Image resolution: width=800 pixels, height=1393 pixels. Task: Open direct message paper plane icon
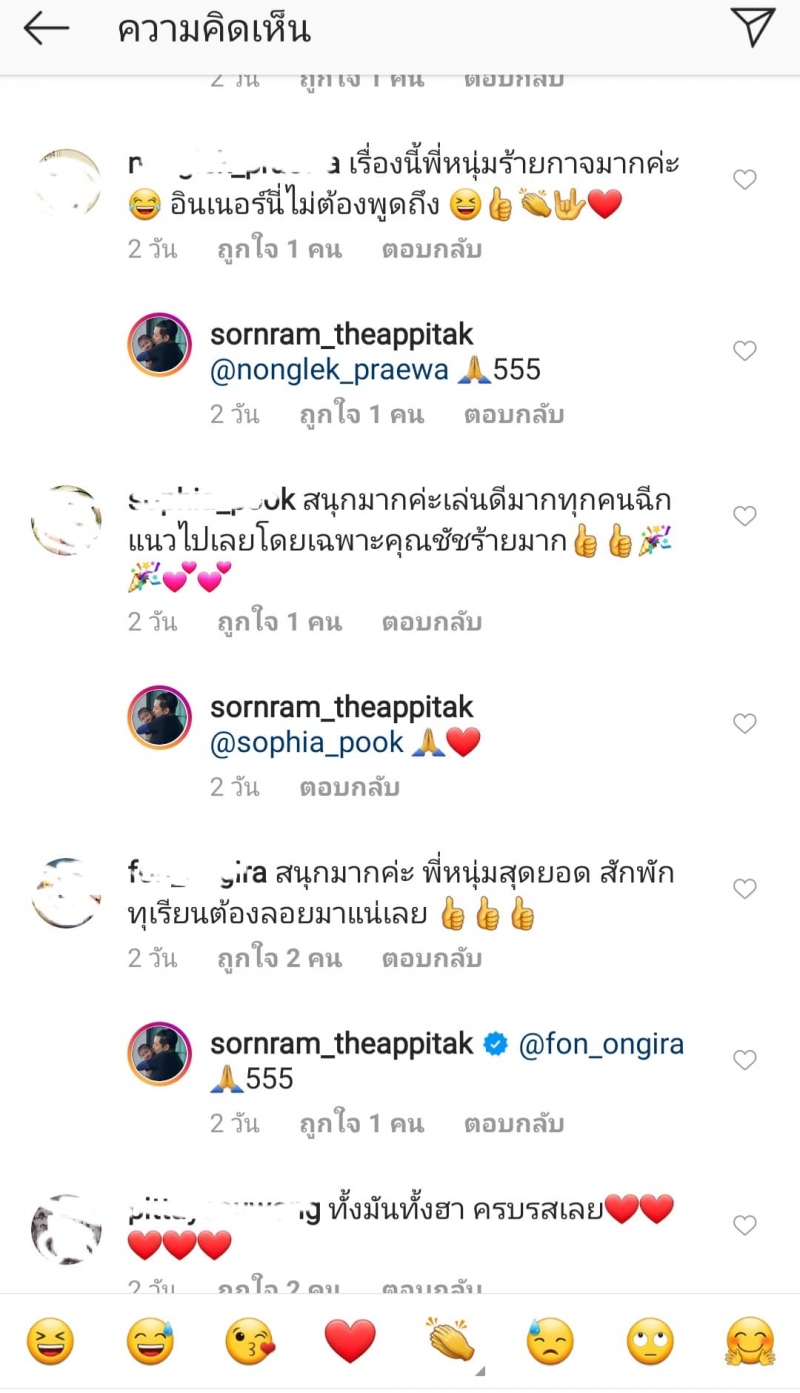(x=752, y=28)
